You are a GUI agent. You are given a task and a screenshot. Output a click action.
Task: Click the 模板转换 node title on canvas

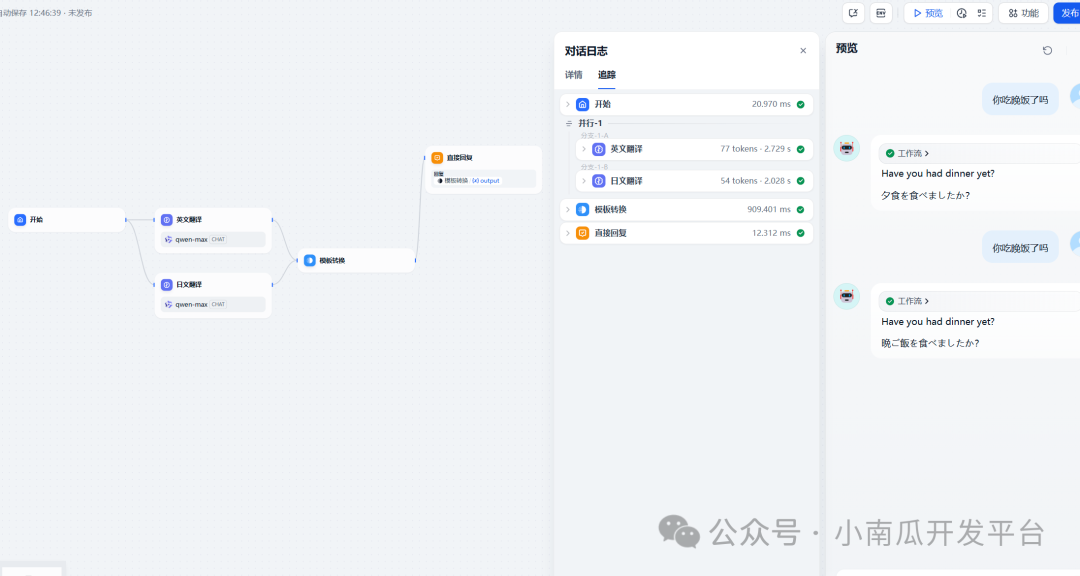tap(332, 260)
